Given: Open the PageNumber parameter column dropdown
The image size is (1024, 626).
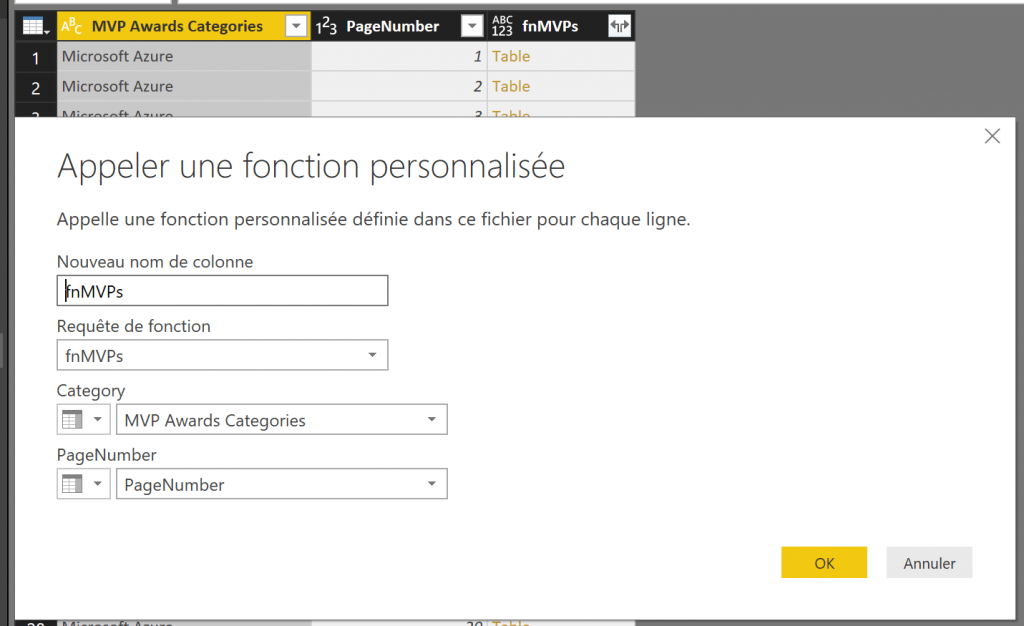Looking at the screenshot, I should tap(281, 484).
